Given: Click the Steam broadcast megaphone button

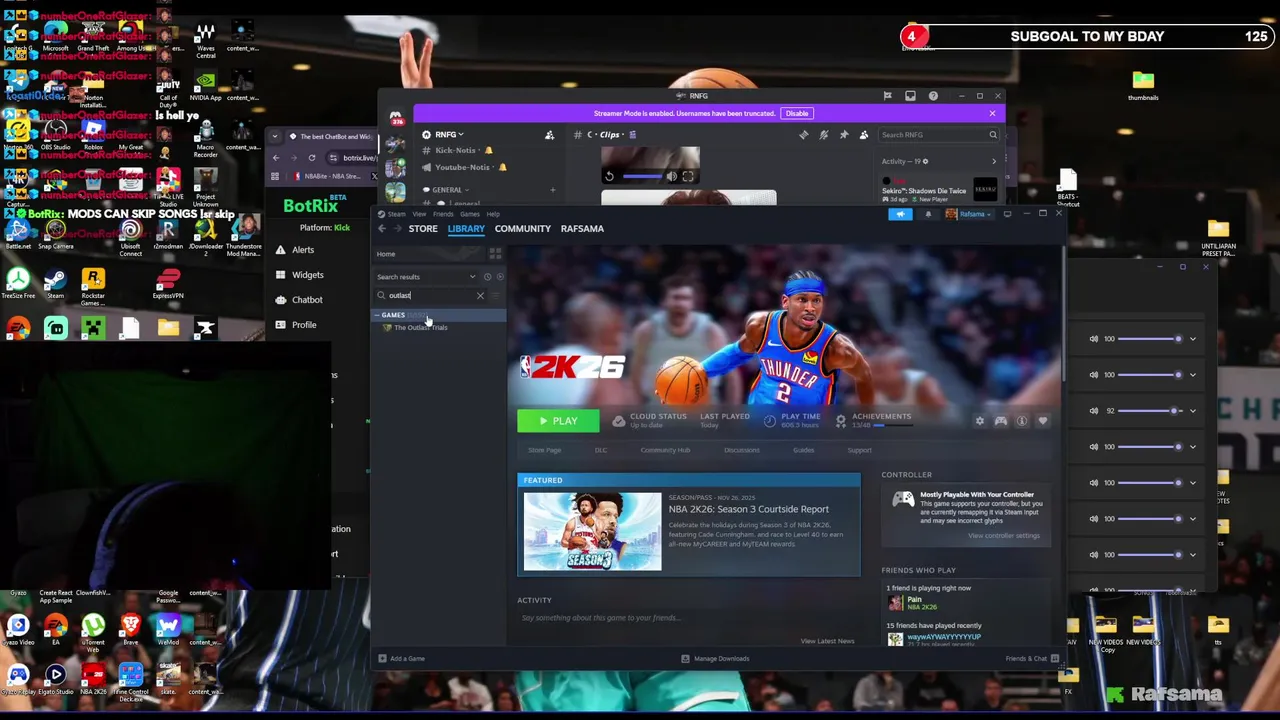Looking at the screenshot, I should click(x=900, y=214).
